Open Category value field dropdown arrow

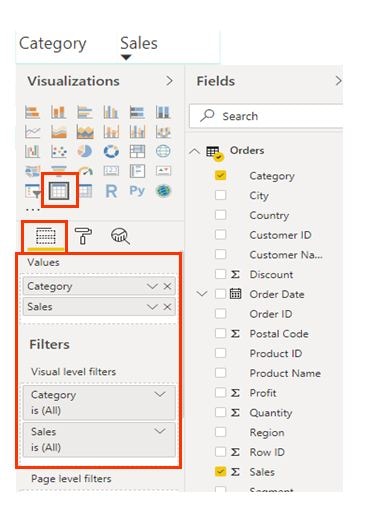(x=152, y=286)
